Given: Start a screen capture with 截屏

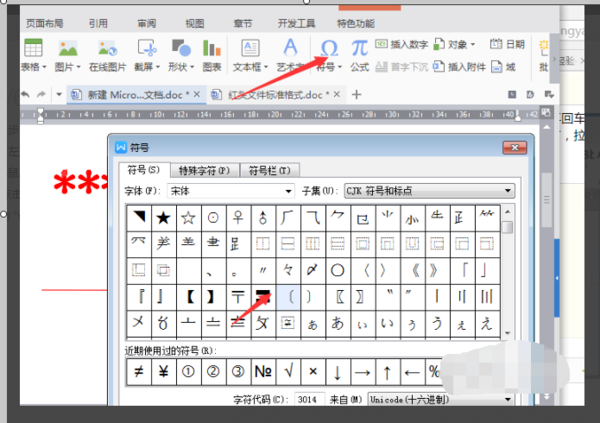Looking at the screenshot, I should click(x=147, y=48).
